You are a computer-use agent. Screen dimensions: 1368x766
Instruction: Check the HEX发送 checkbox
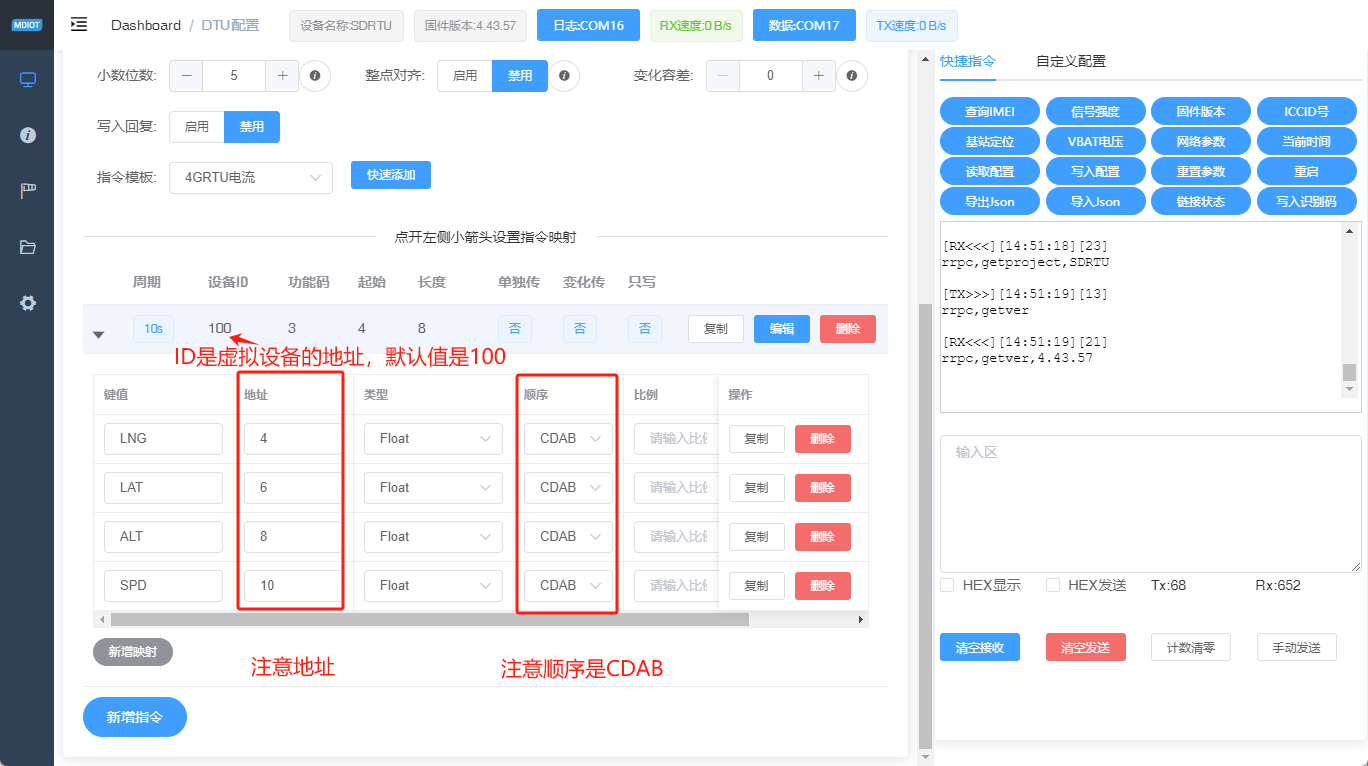(1053, 585)
